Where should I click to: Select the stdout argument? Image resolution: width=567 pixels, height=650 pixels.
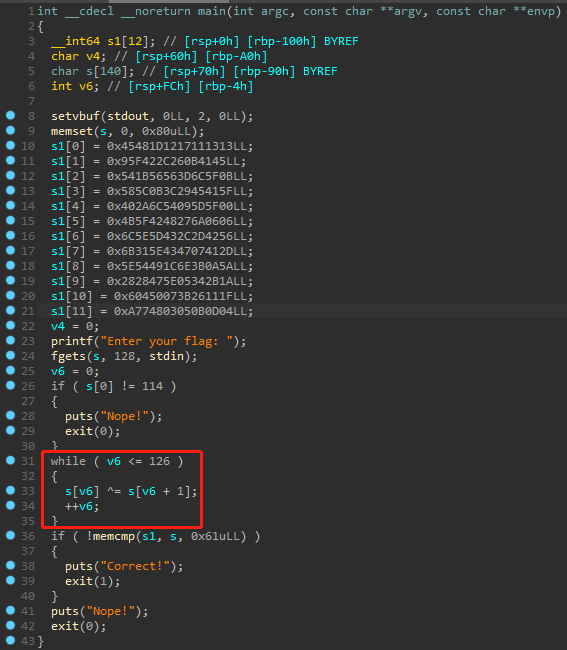coord(128,116)
